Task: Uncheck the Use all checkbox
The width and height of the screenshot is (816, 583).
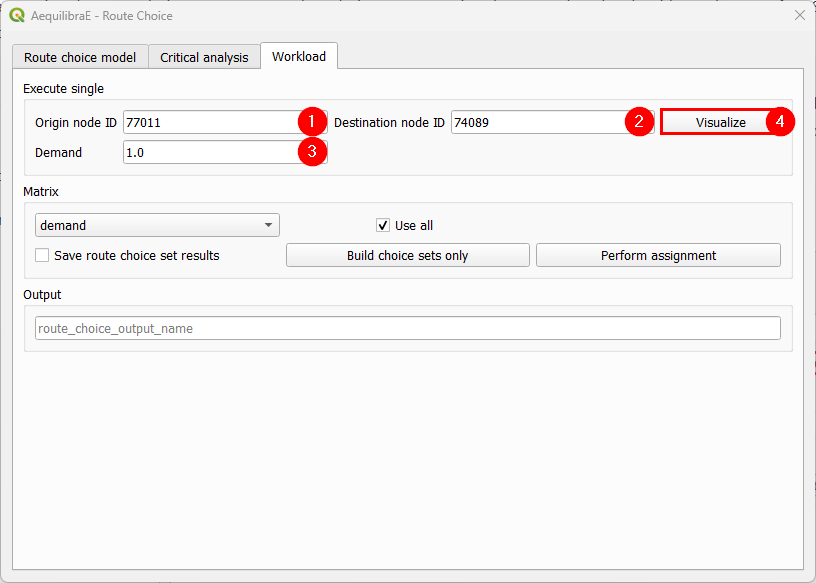Action: tap(383, 226)
